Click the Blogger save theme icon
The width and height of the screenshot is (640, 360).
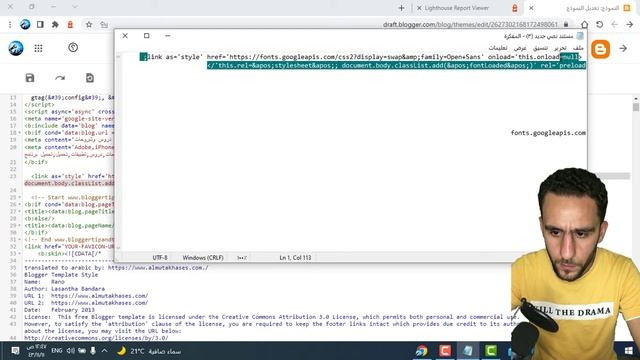pyautogui.click(x=30, y=78)
